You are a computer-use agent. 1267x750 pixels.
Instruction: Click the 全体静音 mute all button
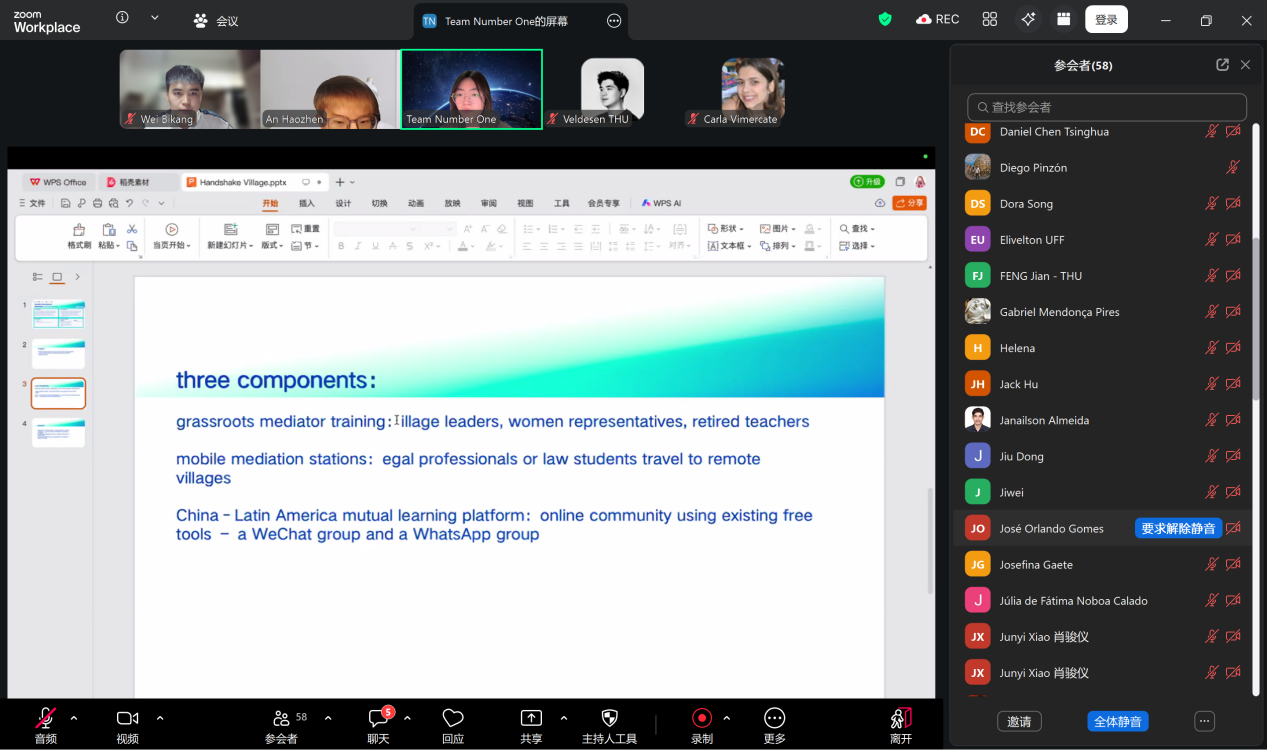1118,721
